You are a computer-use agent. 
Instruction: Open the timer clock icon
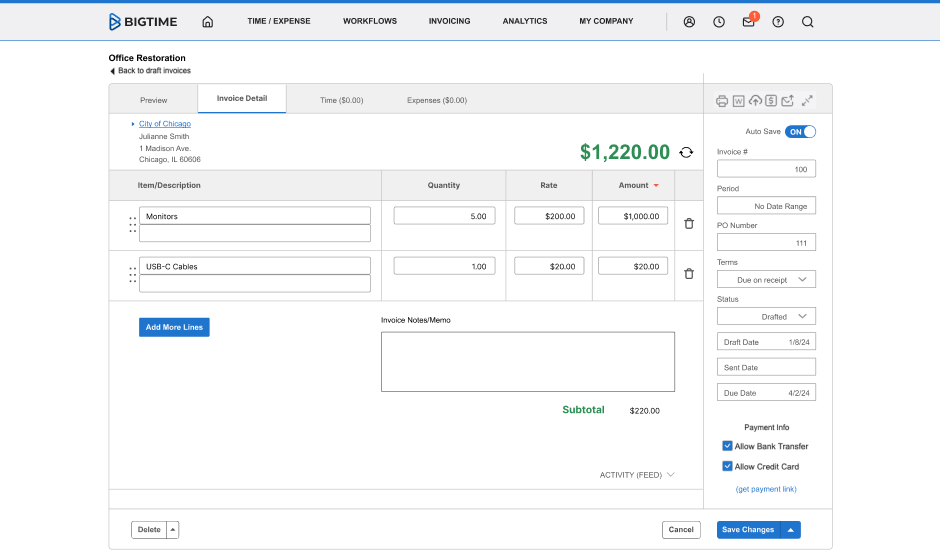click(x=719, y=22)
